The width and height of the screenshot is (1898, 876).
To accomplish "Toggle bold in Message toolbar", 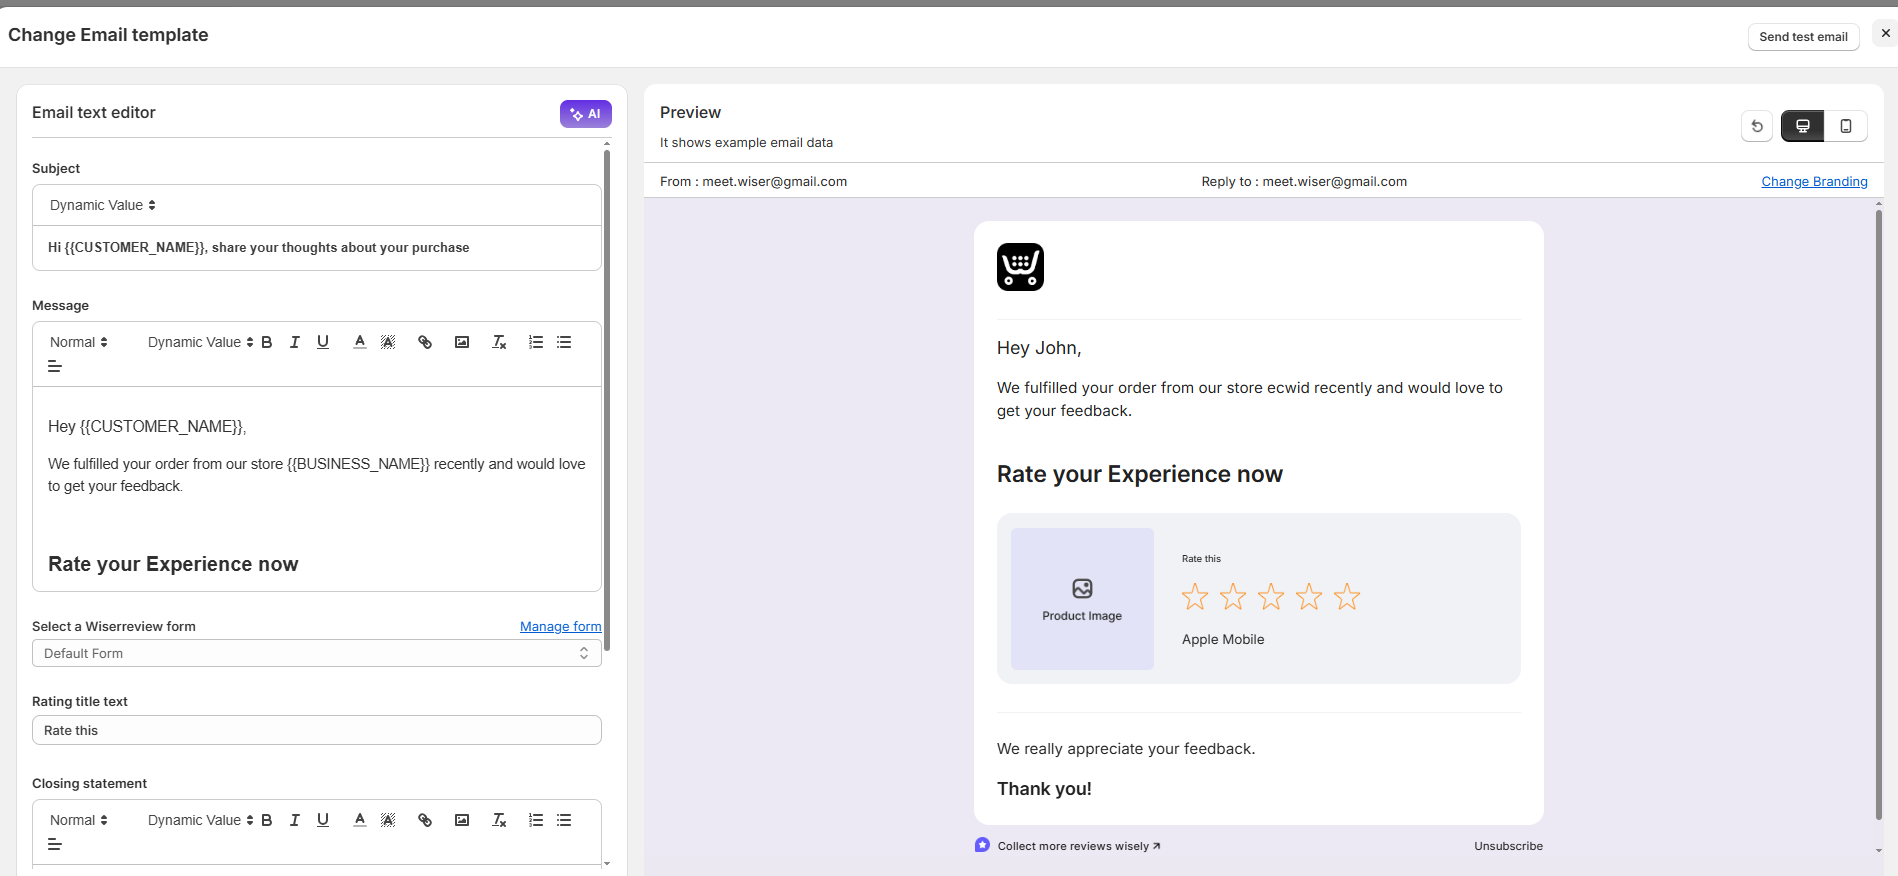I will [x=267, y=342].
